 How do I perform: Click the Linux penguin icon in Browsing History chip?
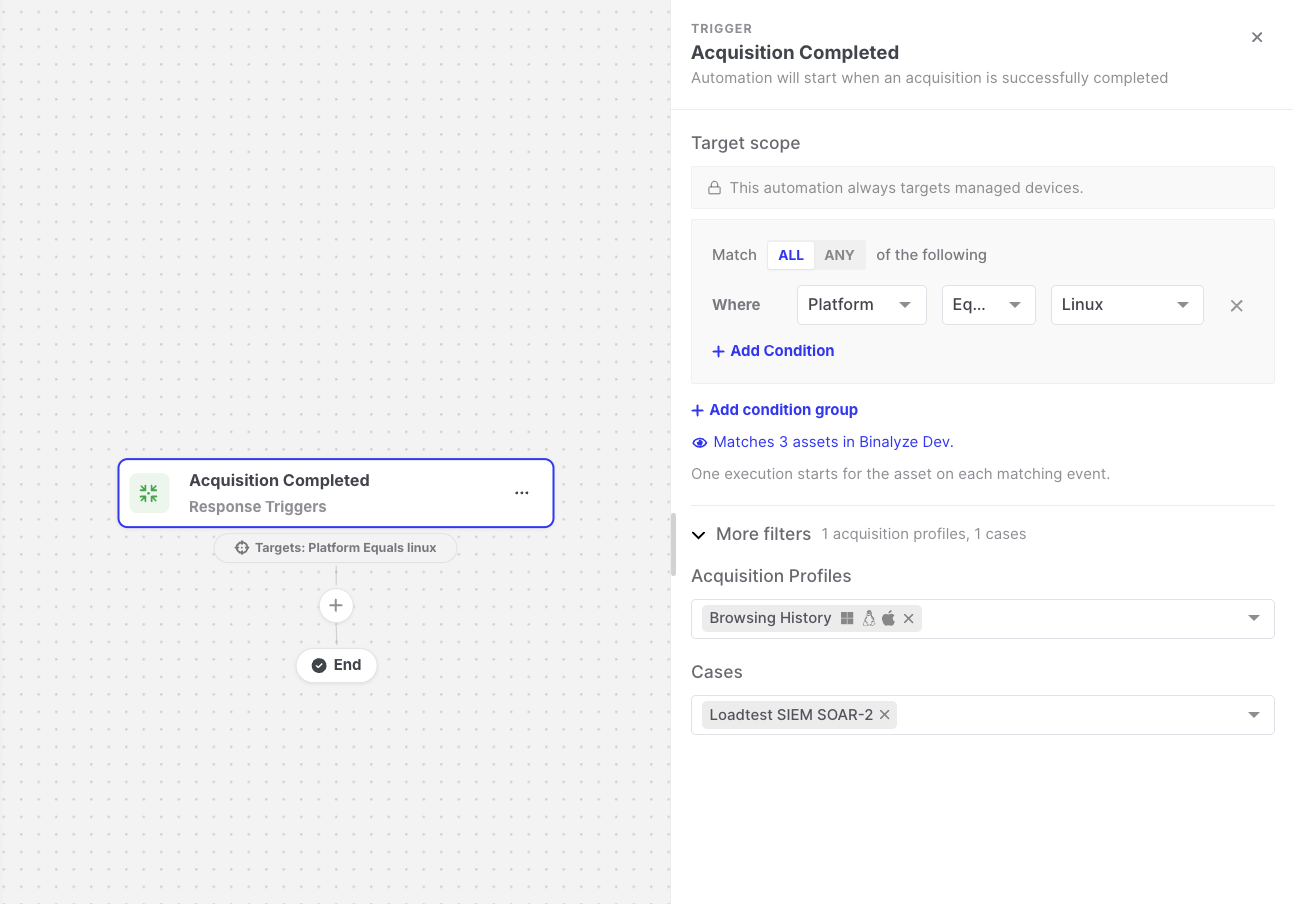pos(869,619)
